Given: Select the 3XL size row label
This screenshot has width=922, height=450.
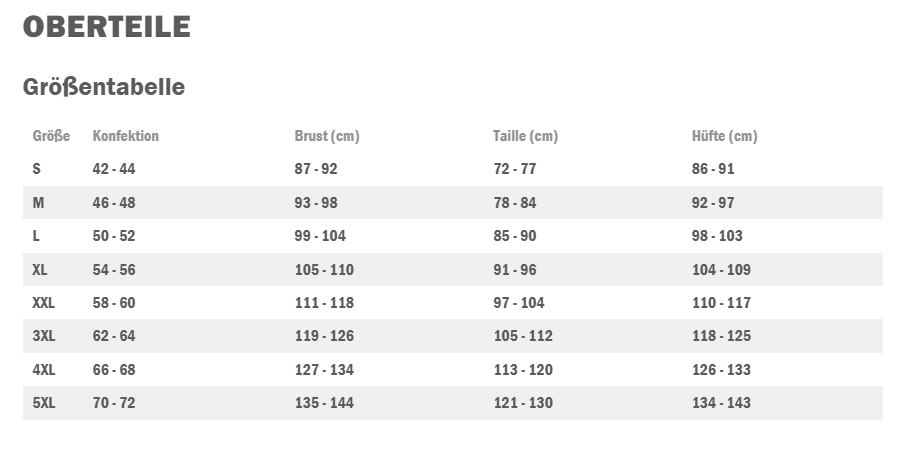Looking at the screenshot, I should click(x=44, y=336).
